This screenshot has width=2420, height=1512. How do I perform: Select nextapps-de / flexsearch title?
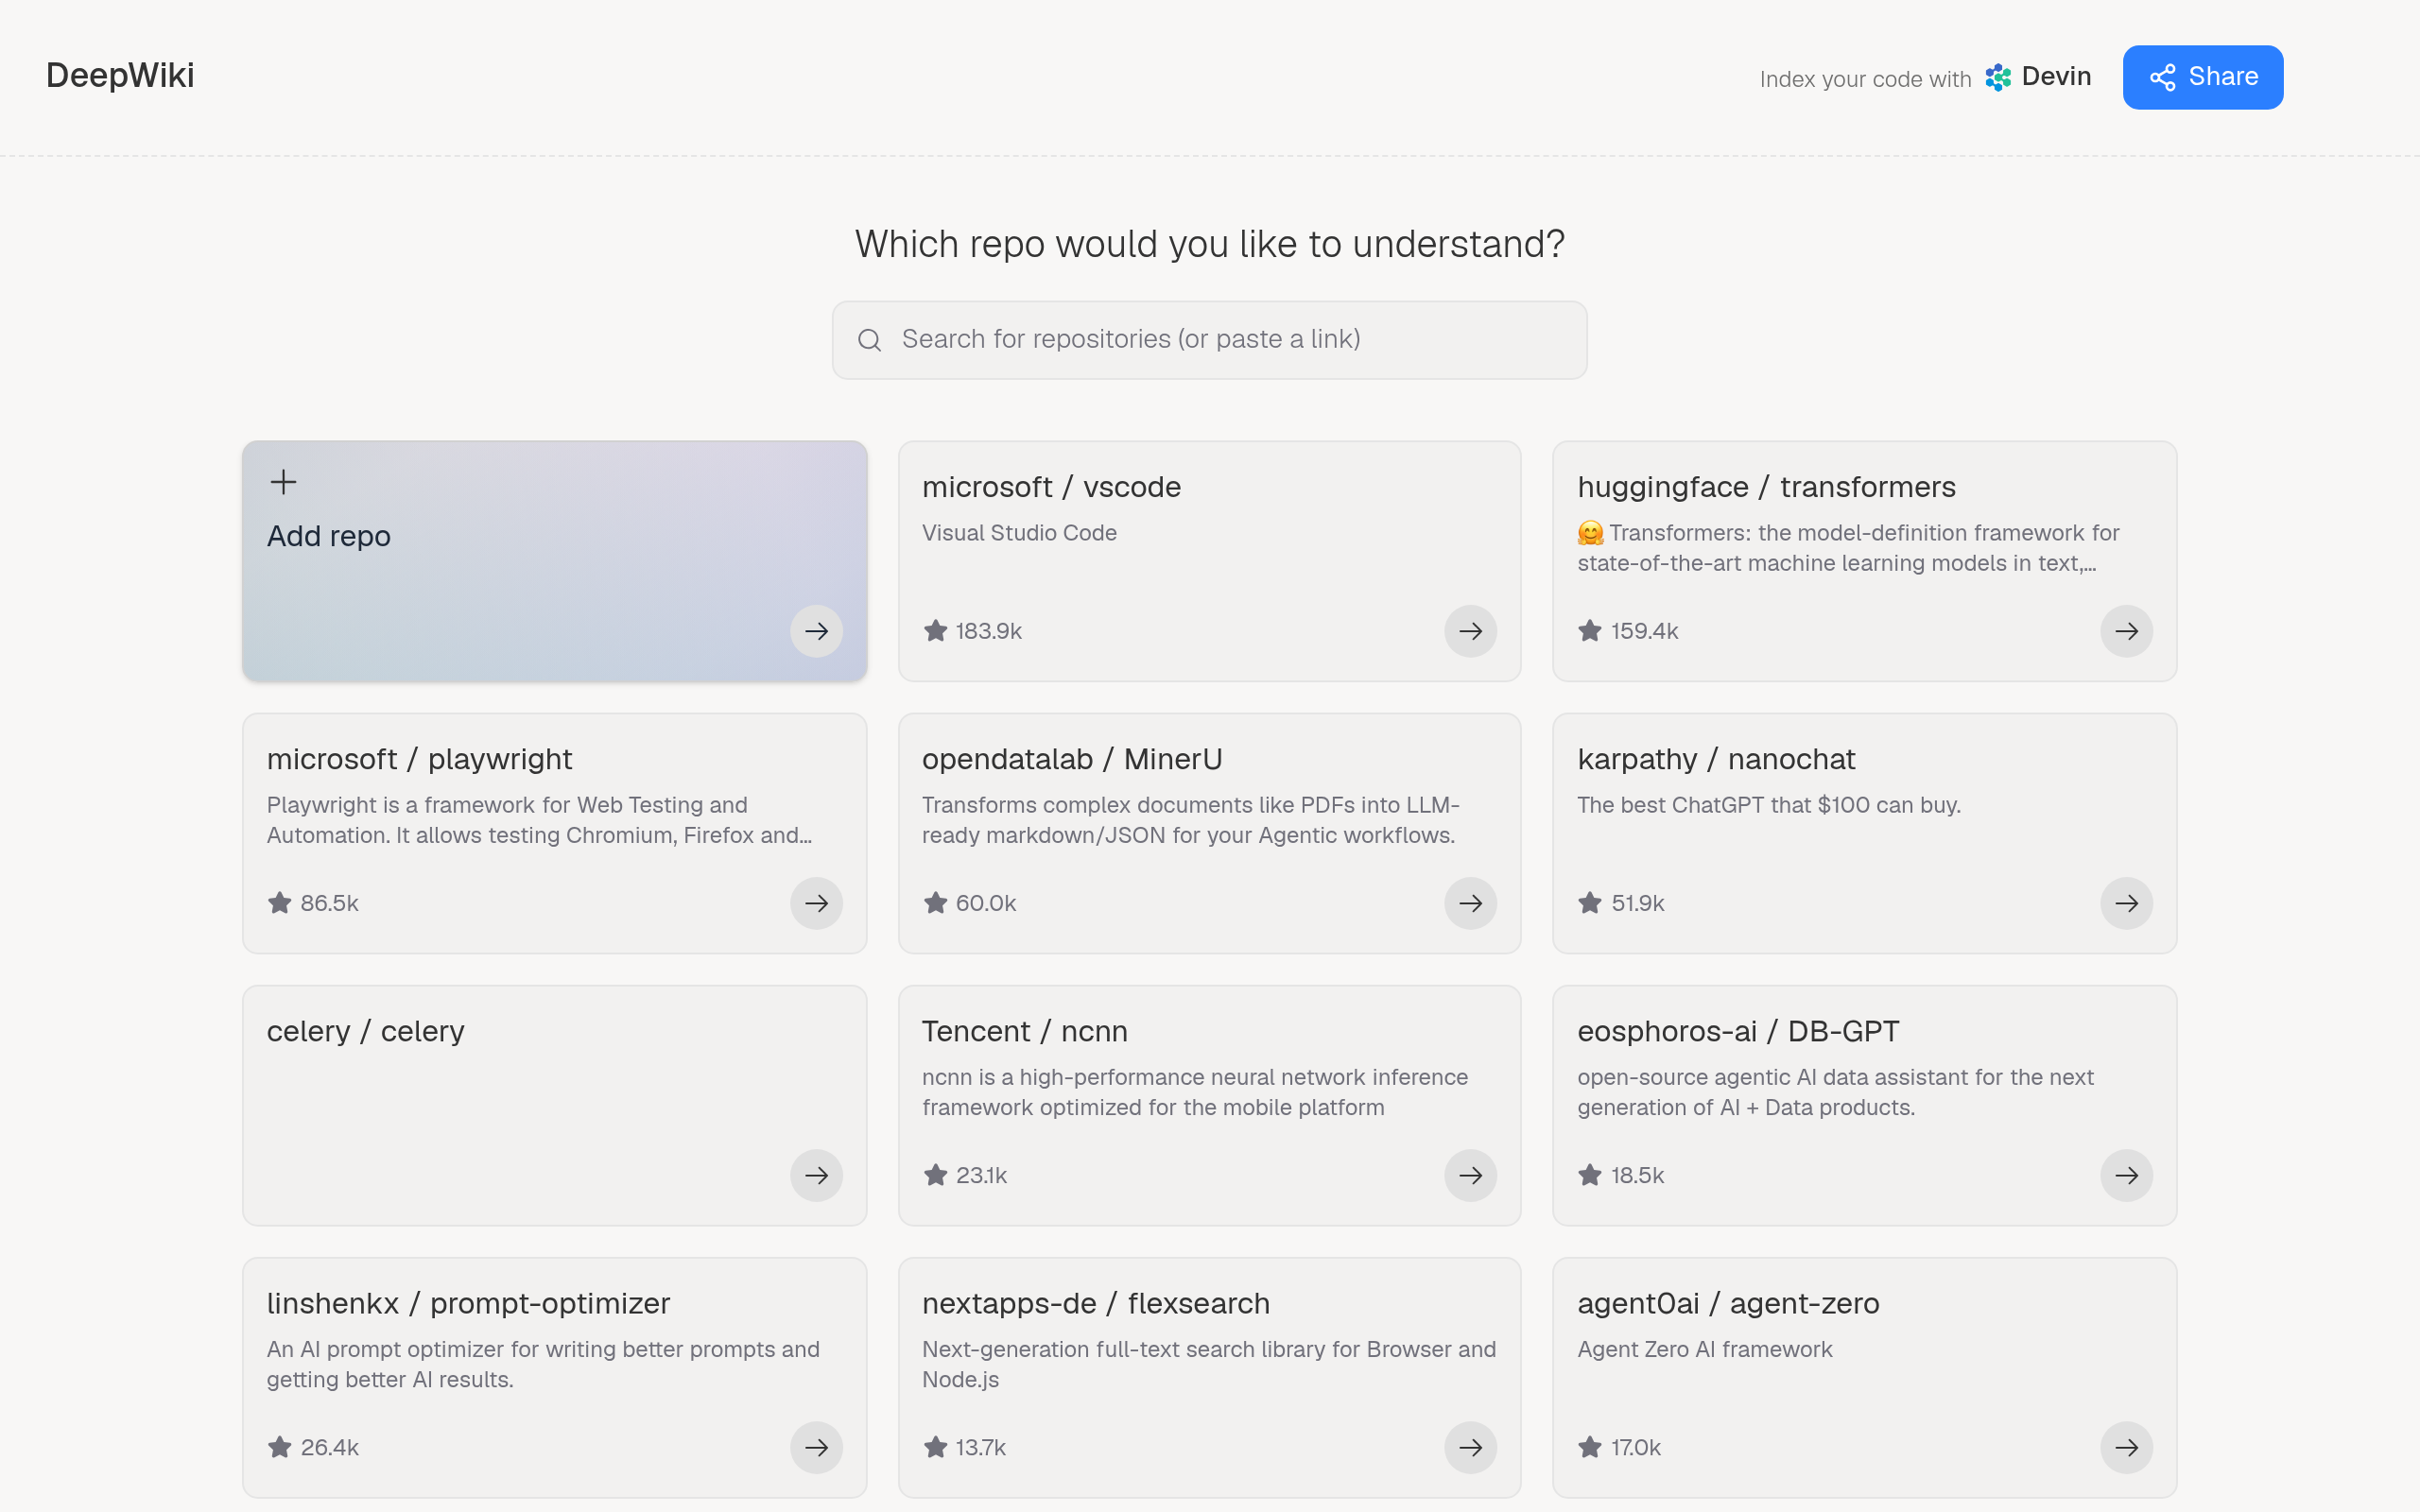[1095, 1303]
